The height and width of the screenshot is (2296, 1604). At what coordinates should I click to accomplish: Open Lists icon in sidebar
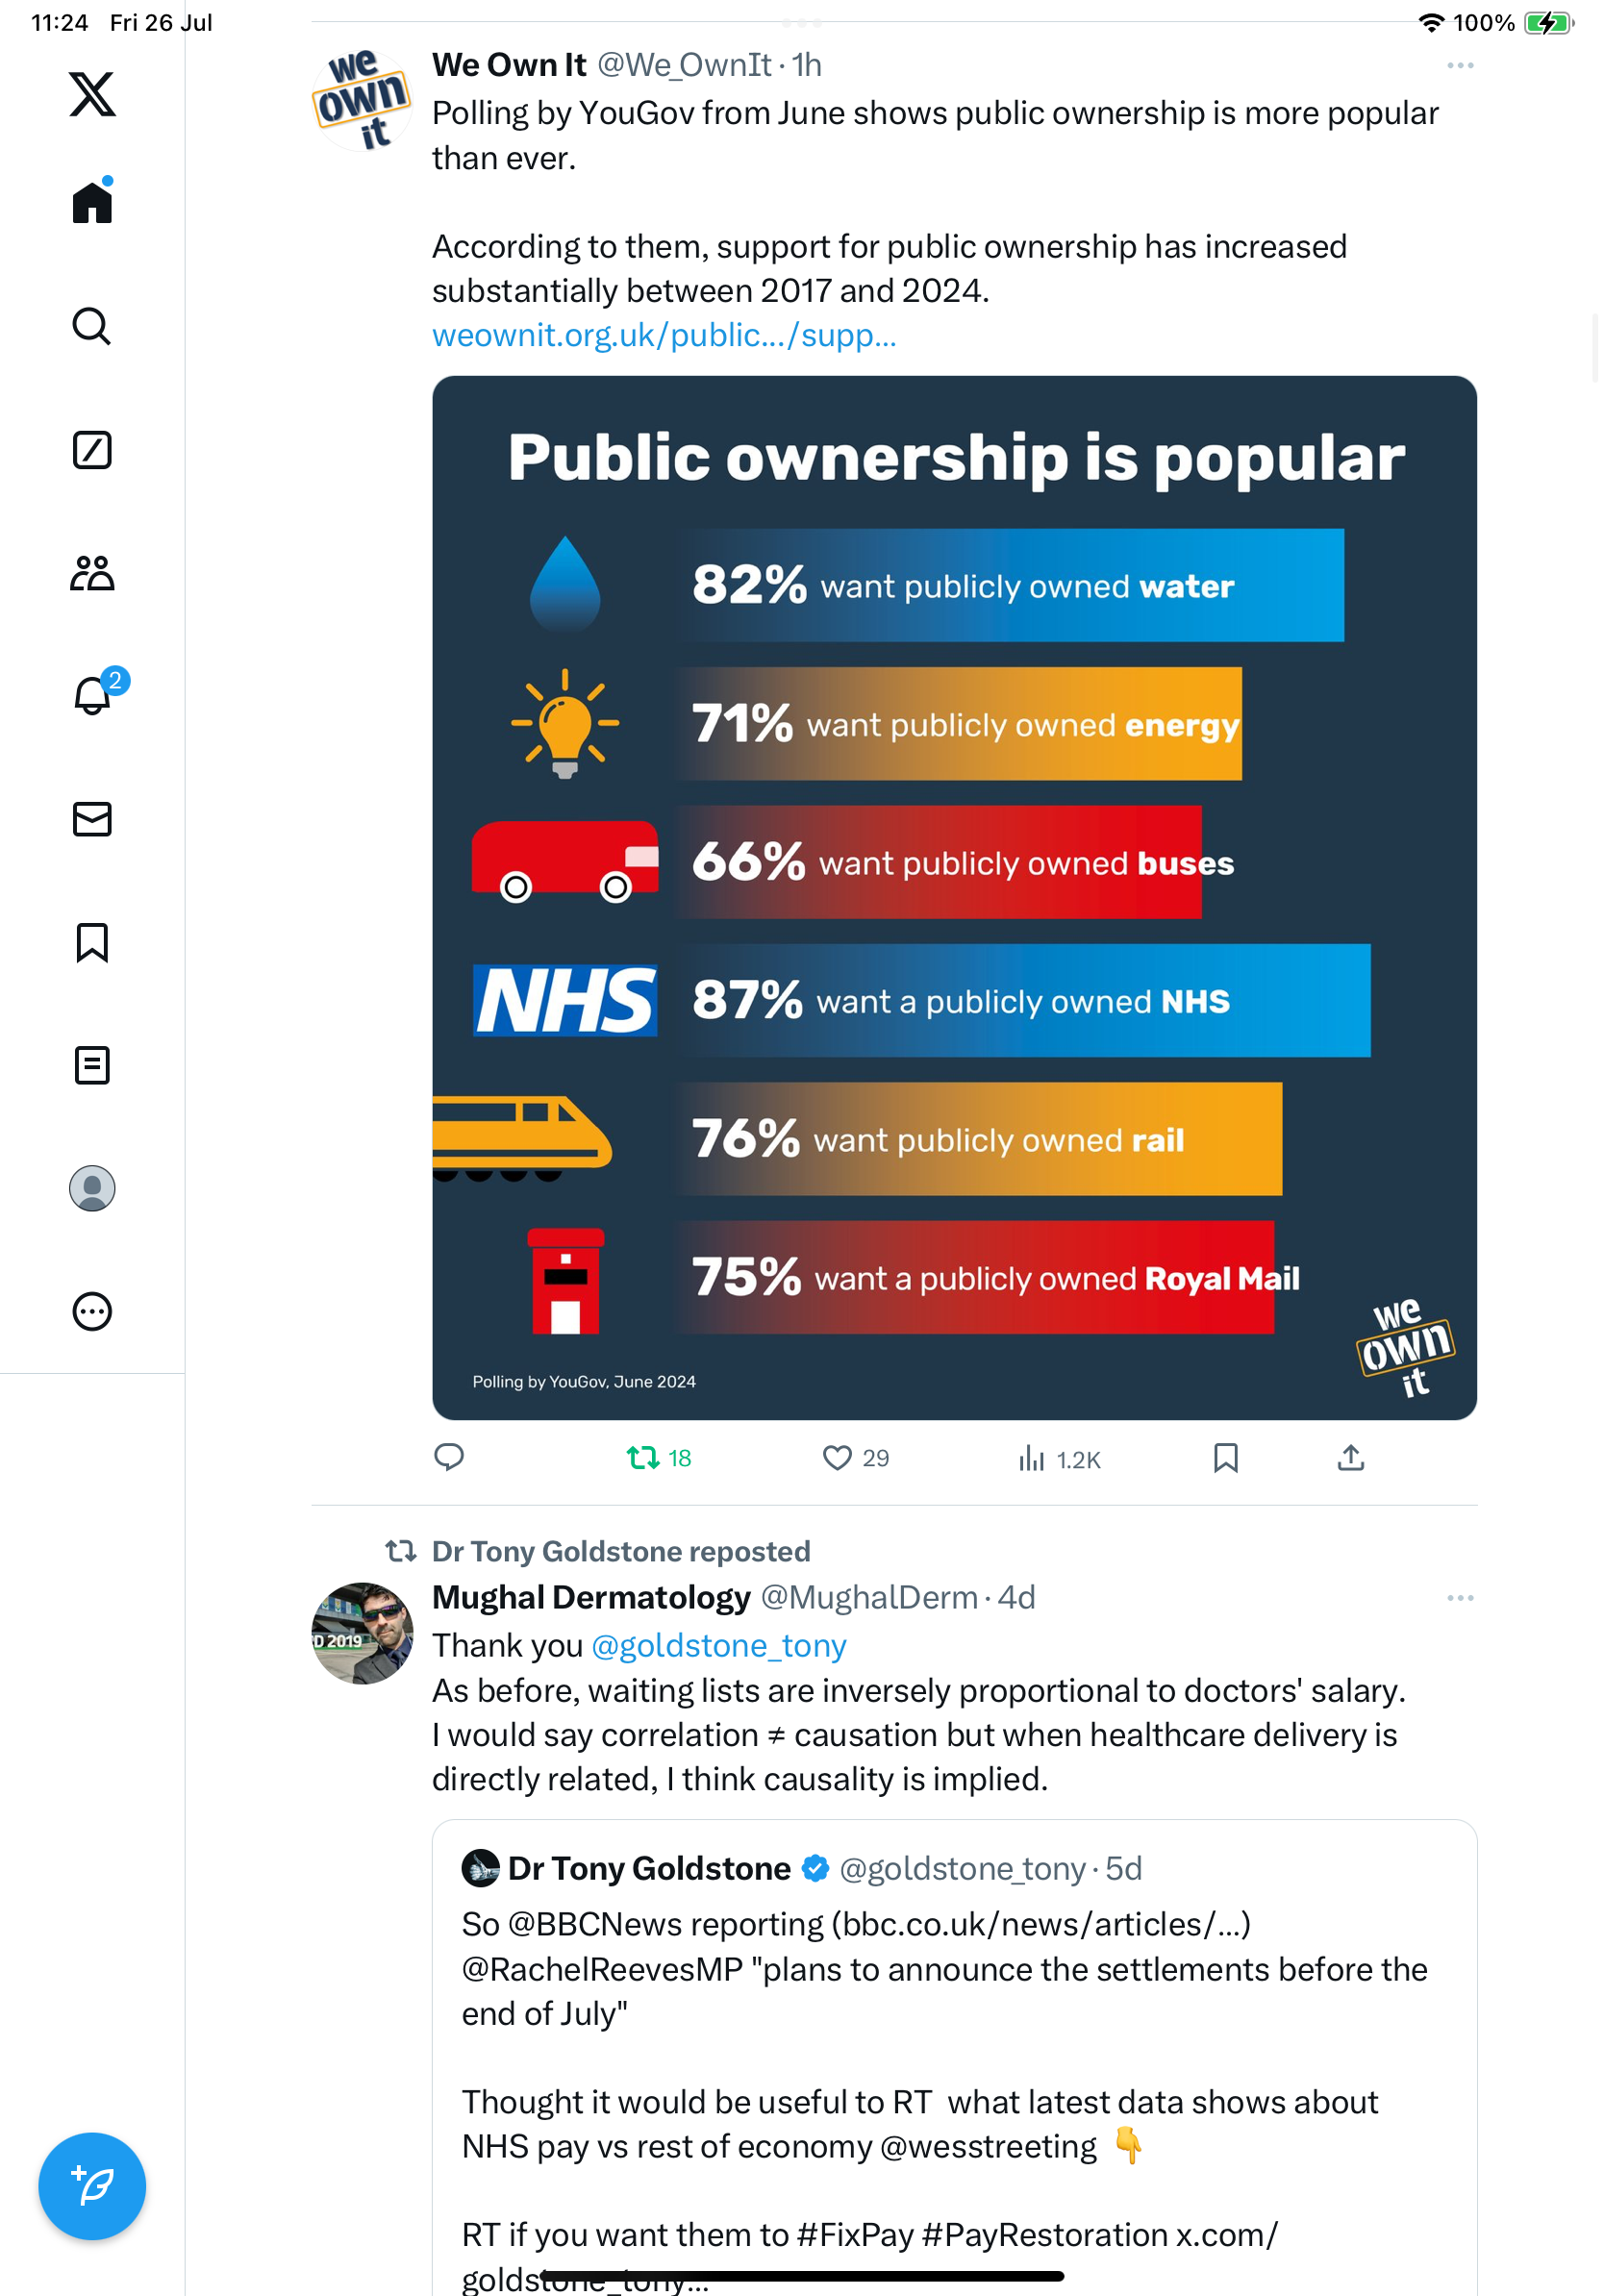coord(92,1065)
